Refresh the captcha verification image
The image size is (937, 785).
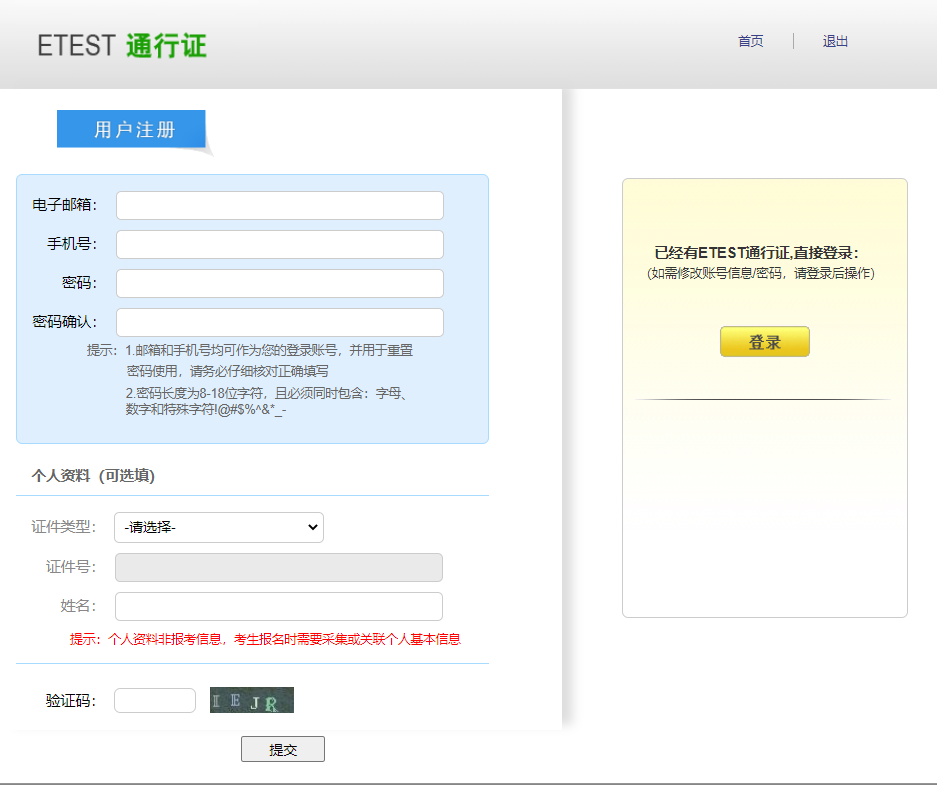click(x=251, y=700)
